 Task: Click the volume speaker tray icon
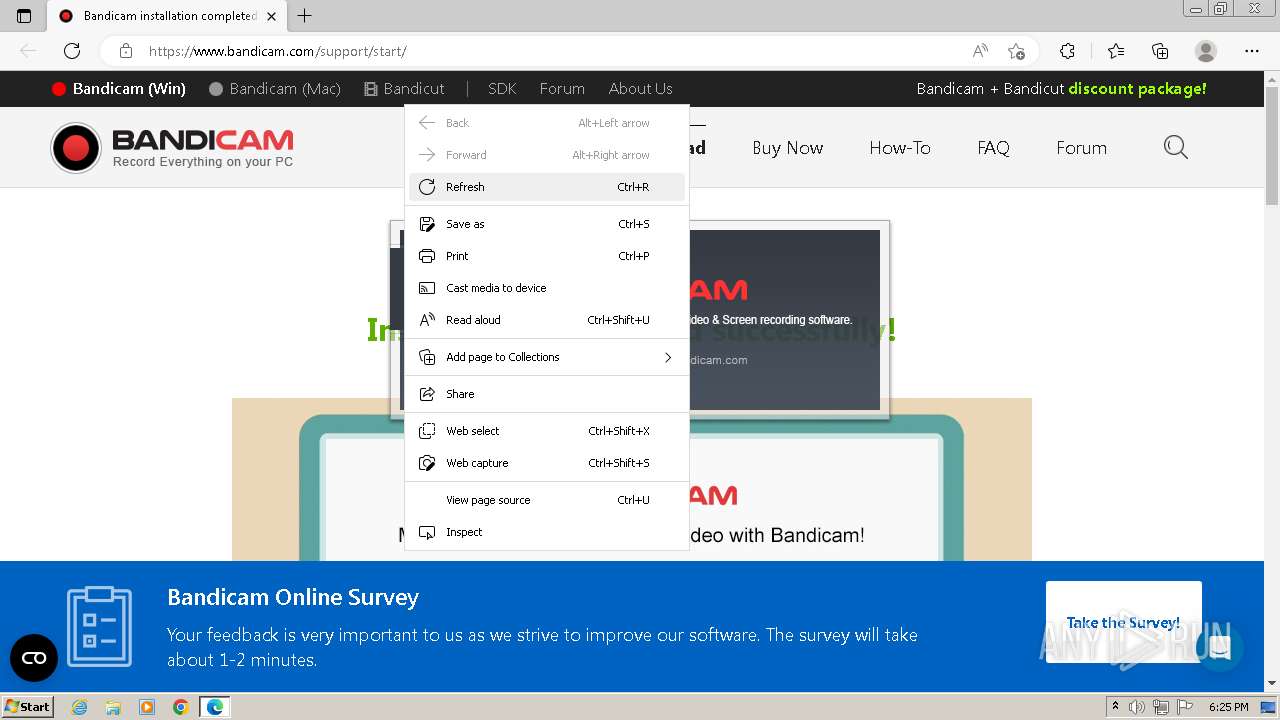pos(1137,707)
